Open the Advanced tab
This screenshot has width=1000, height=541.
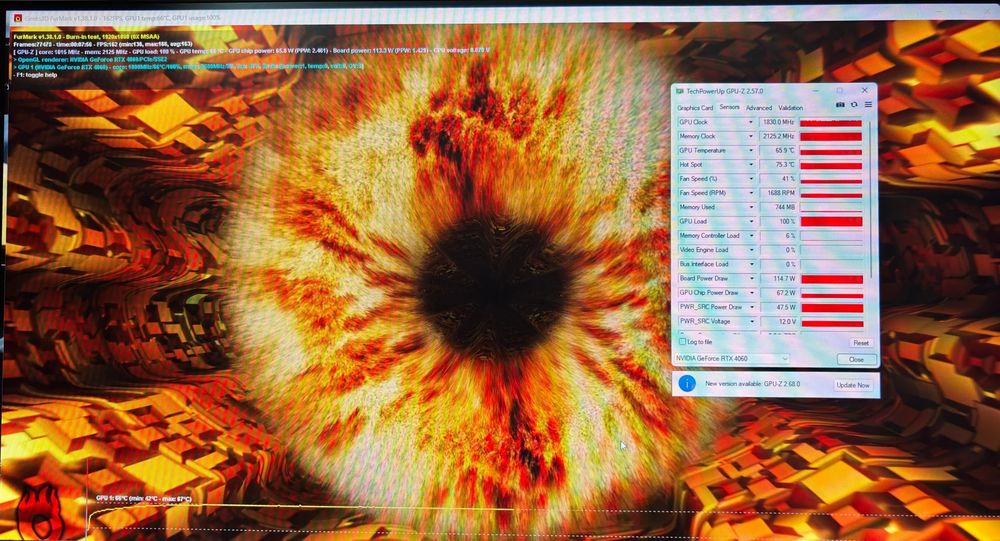pos(759,108)
